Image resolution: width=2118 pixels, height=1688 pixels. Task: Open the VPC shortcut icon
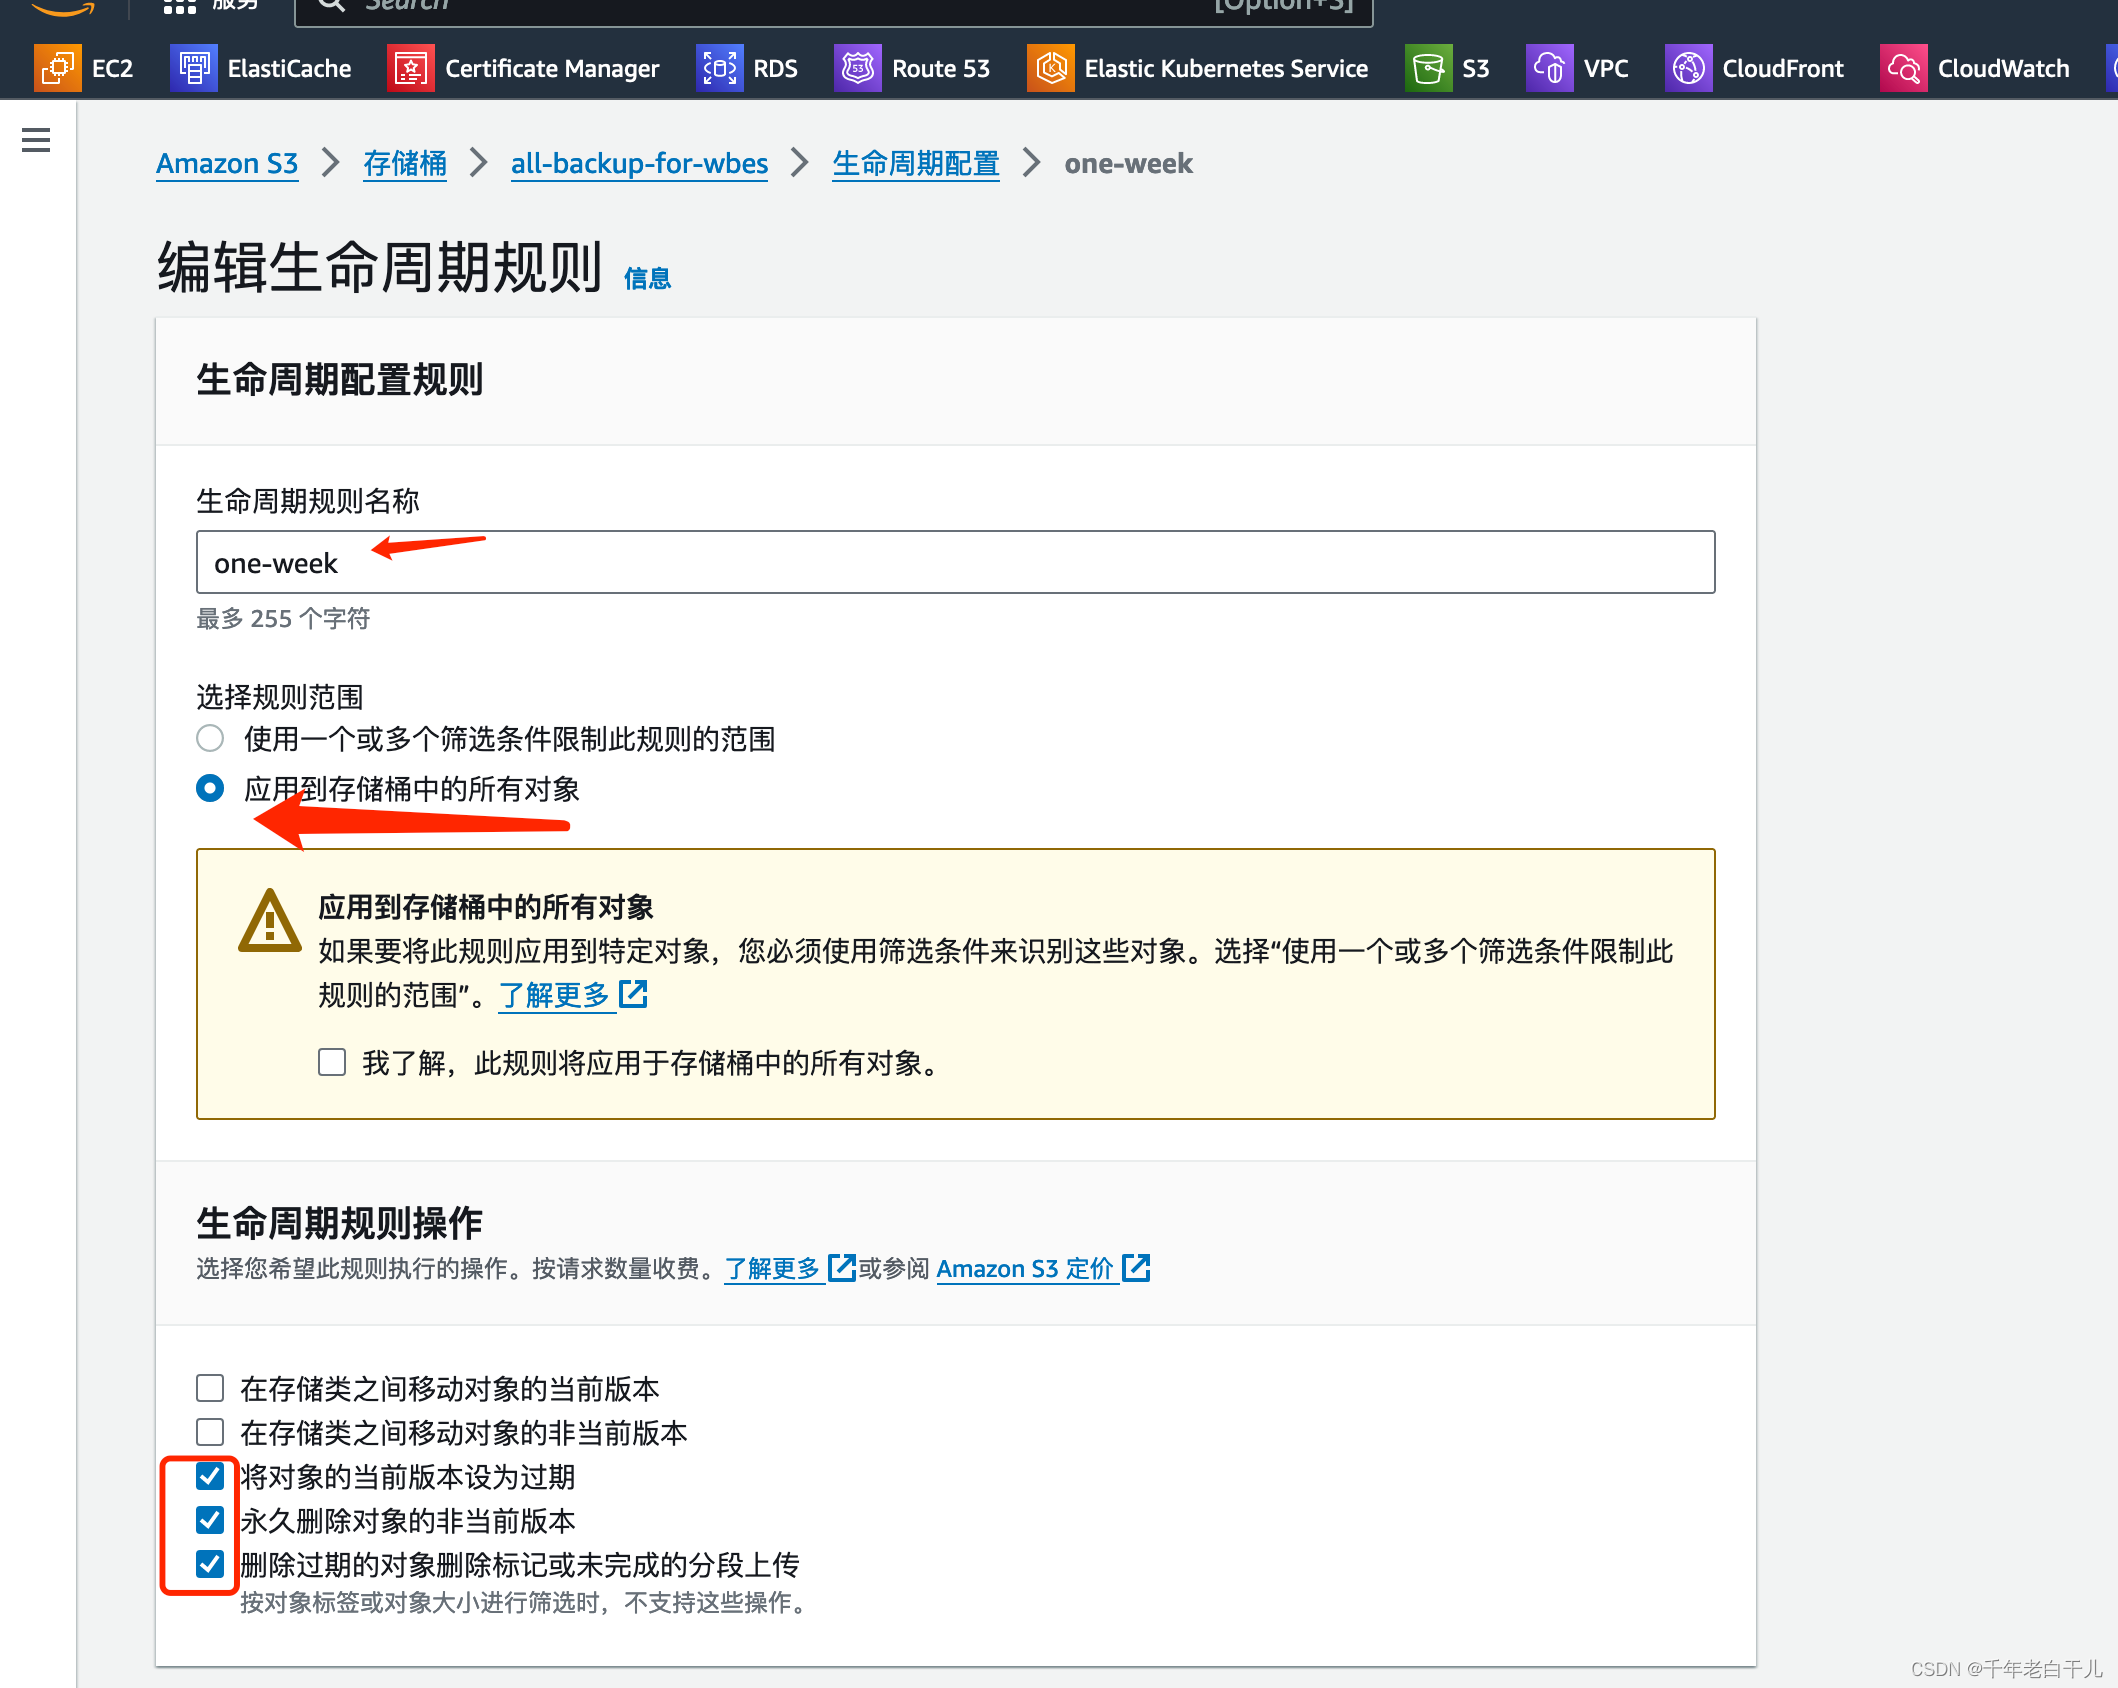click(x=1549, y=68)
